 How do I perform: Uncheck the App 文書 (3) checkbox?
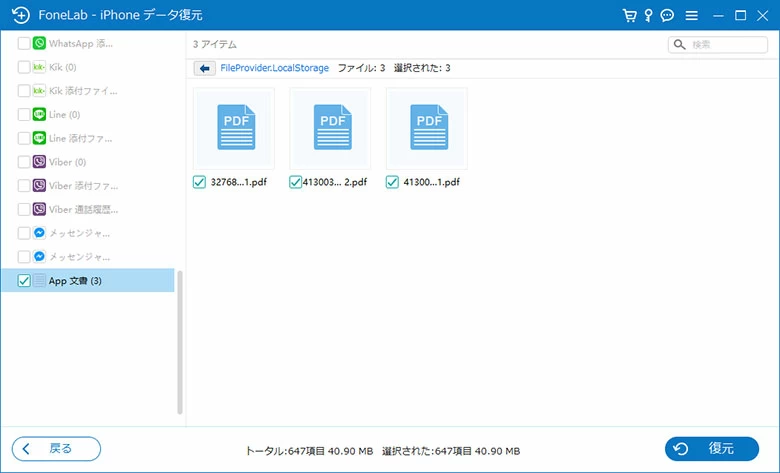(24, 281)
